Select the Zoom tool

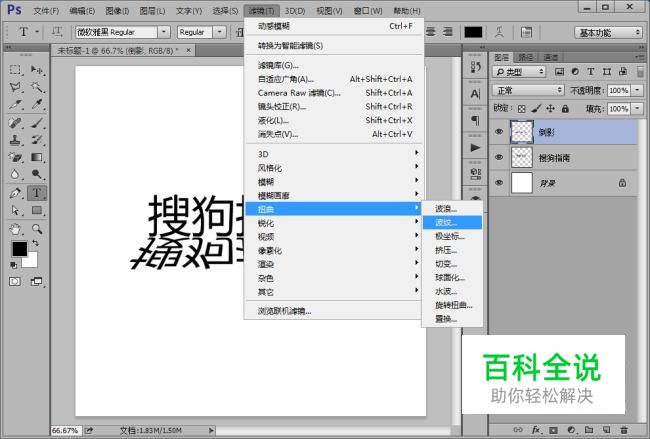pos(37,229)
